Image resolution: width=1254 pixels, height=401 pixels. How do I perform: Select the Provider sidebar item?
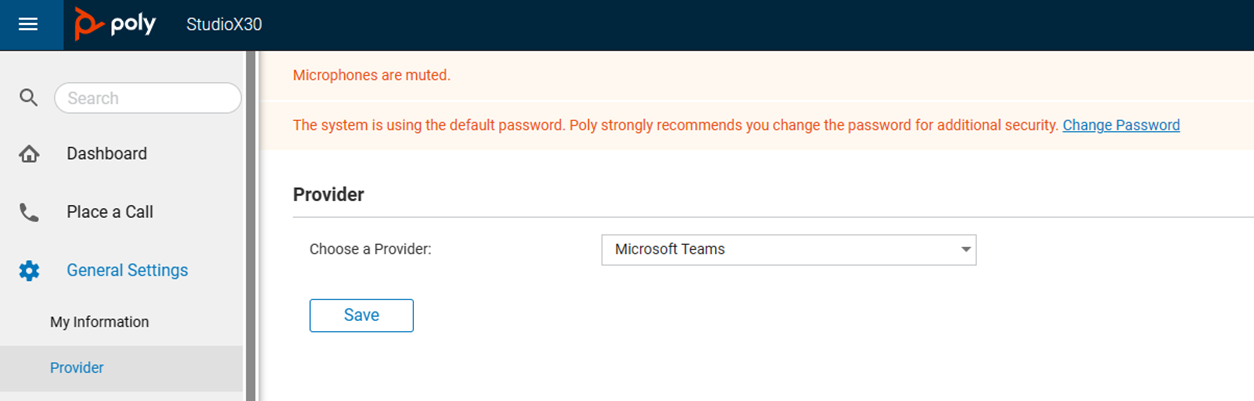coord(77,368)
